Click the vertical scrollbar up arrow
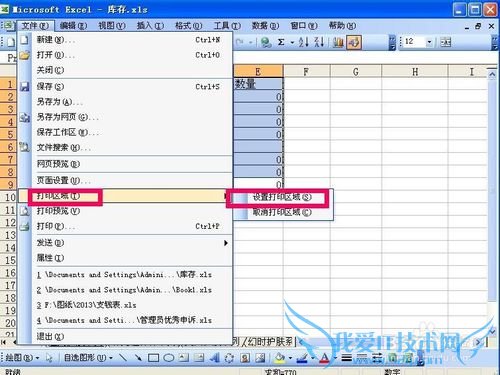This screenshot has width=500, height=375. pos(492,74)
